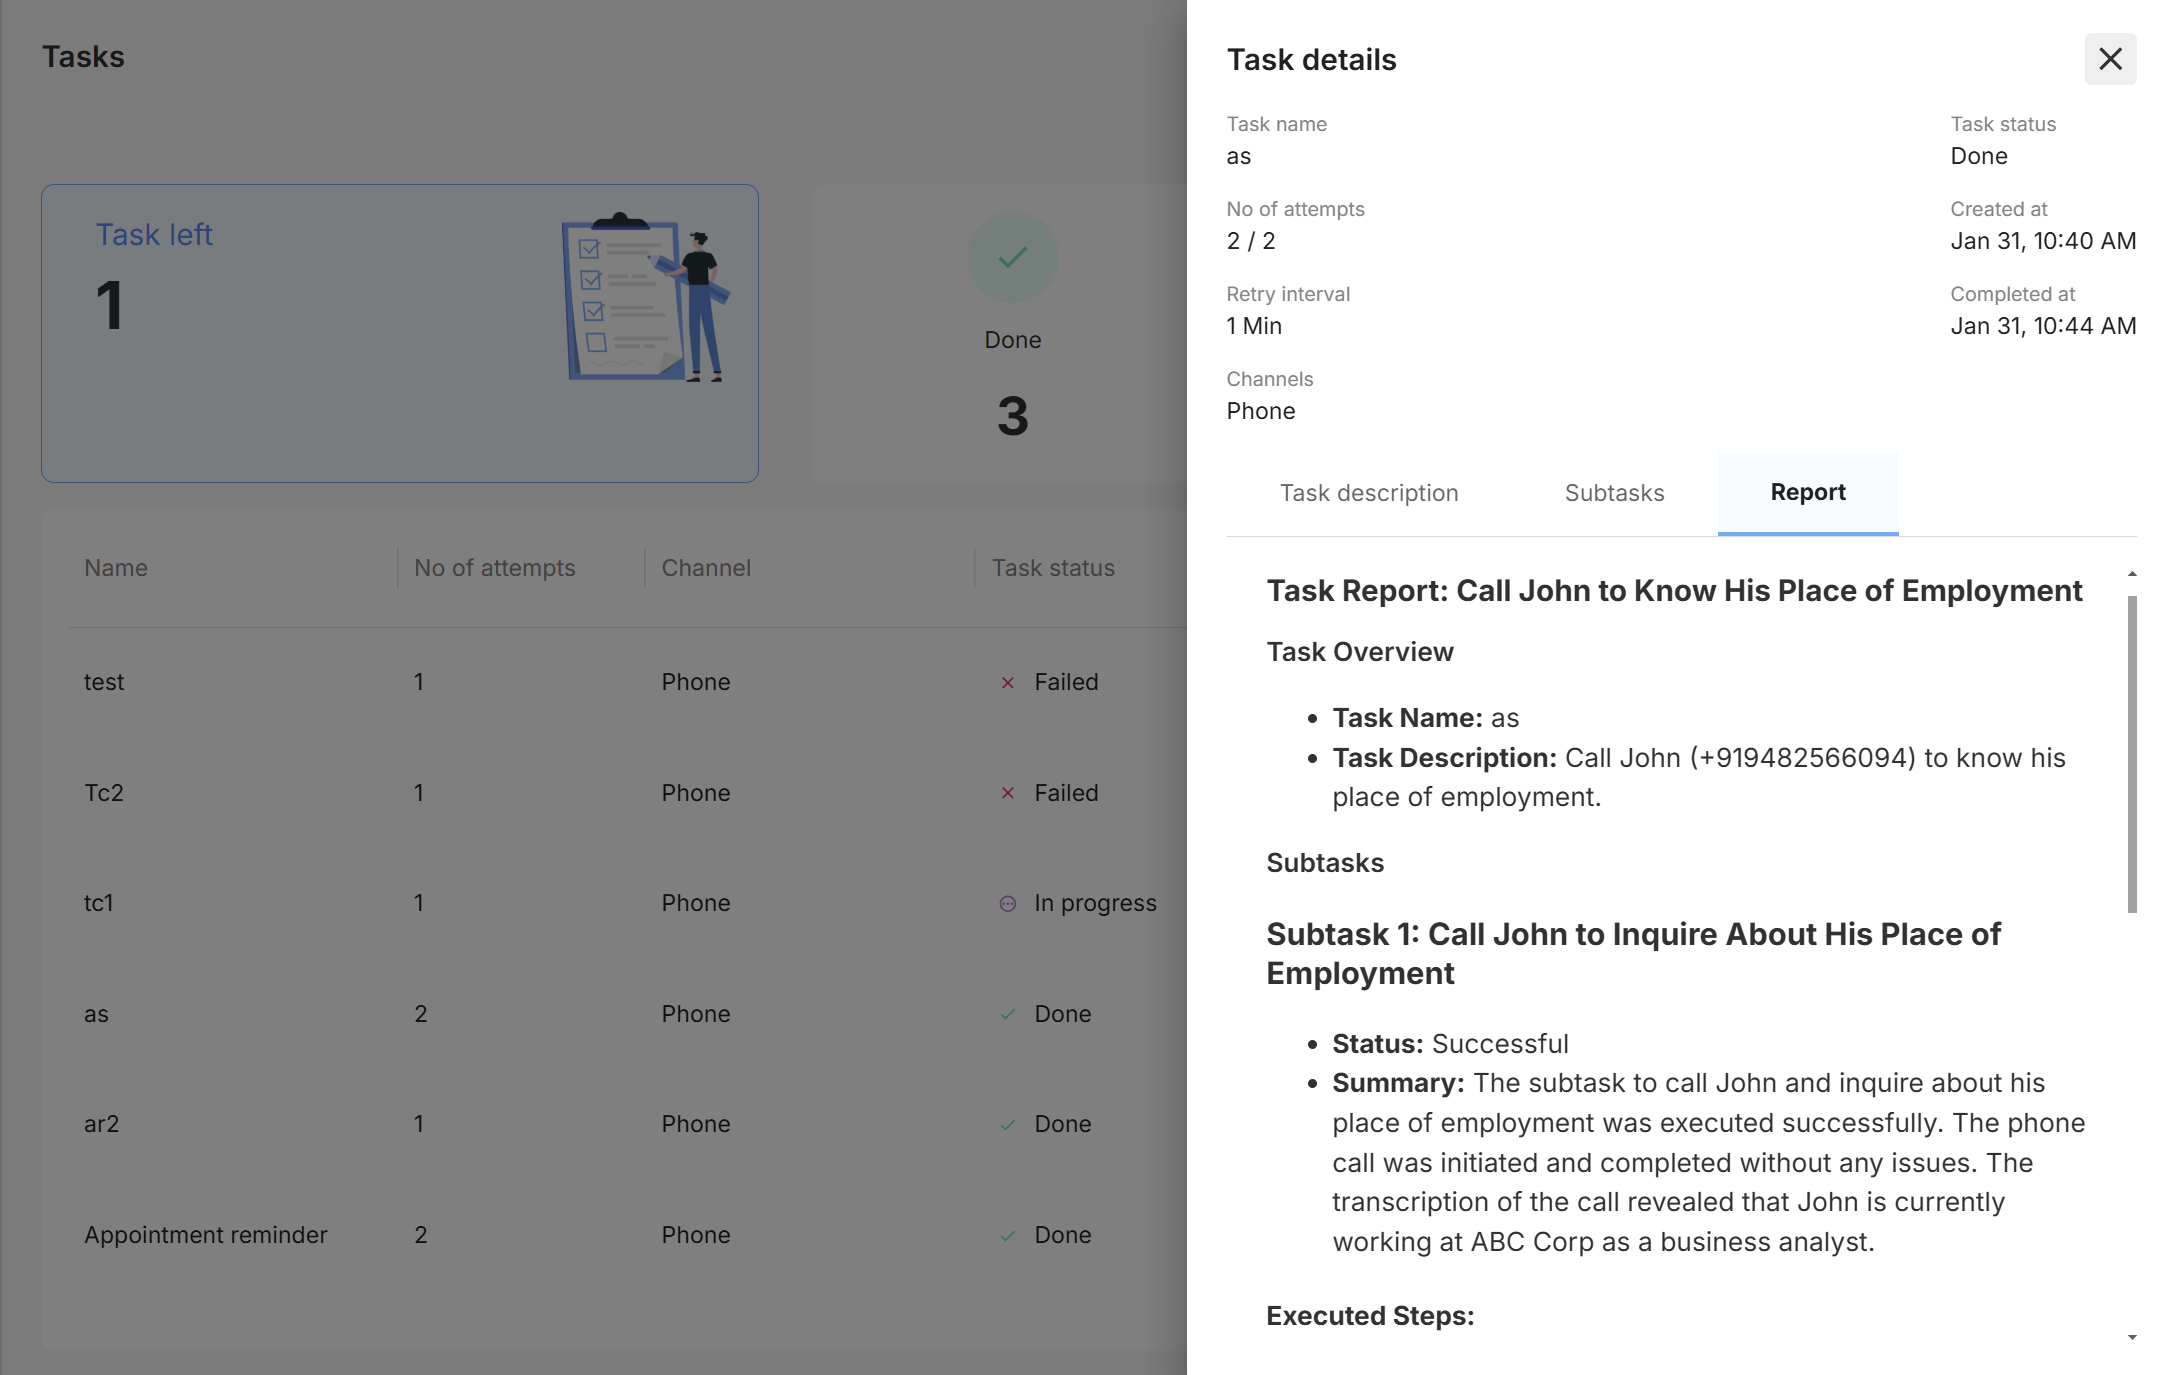Image resolution: width=2175 pixels, height=1375 pixels.
Task: Click the Failed status icon for 'Tc2' task
Action: pos(1006,792)
